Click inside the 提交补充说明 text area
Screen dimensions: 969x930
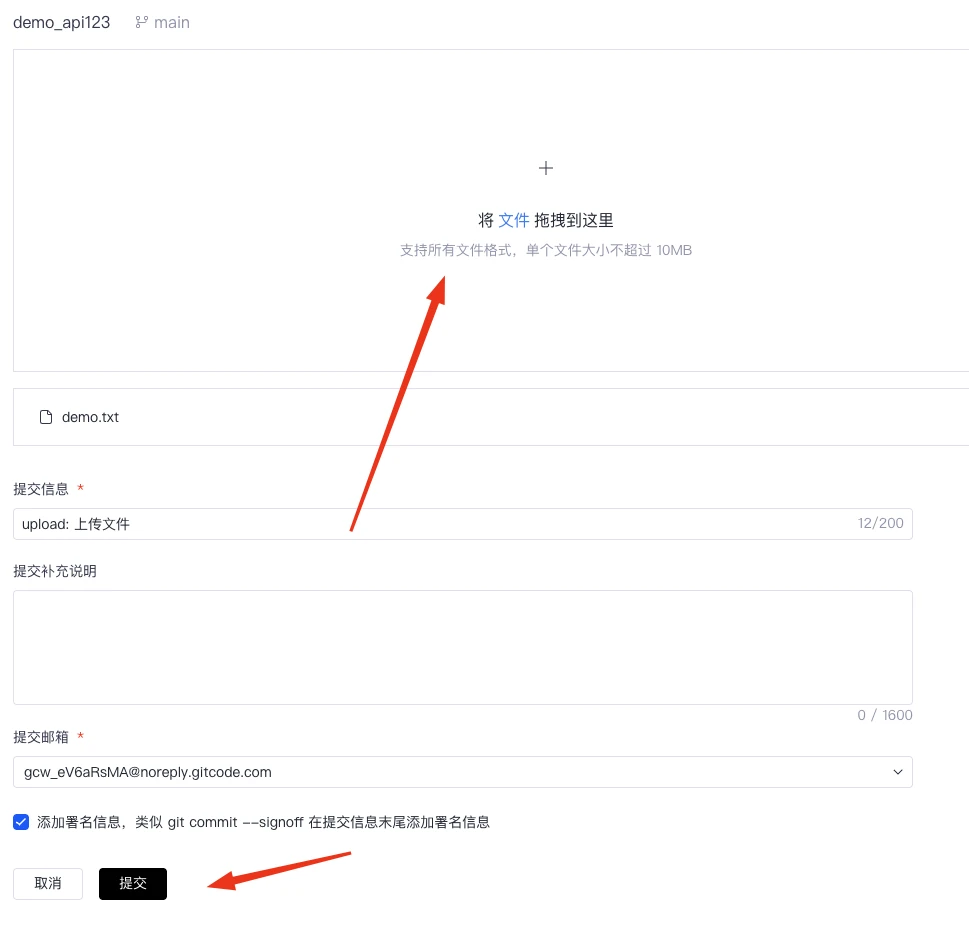(x=462, y=647)
